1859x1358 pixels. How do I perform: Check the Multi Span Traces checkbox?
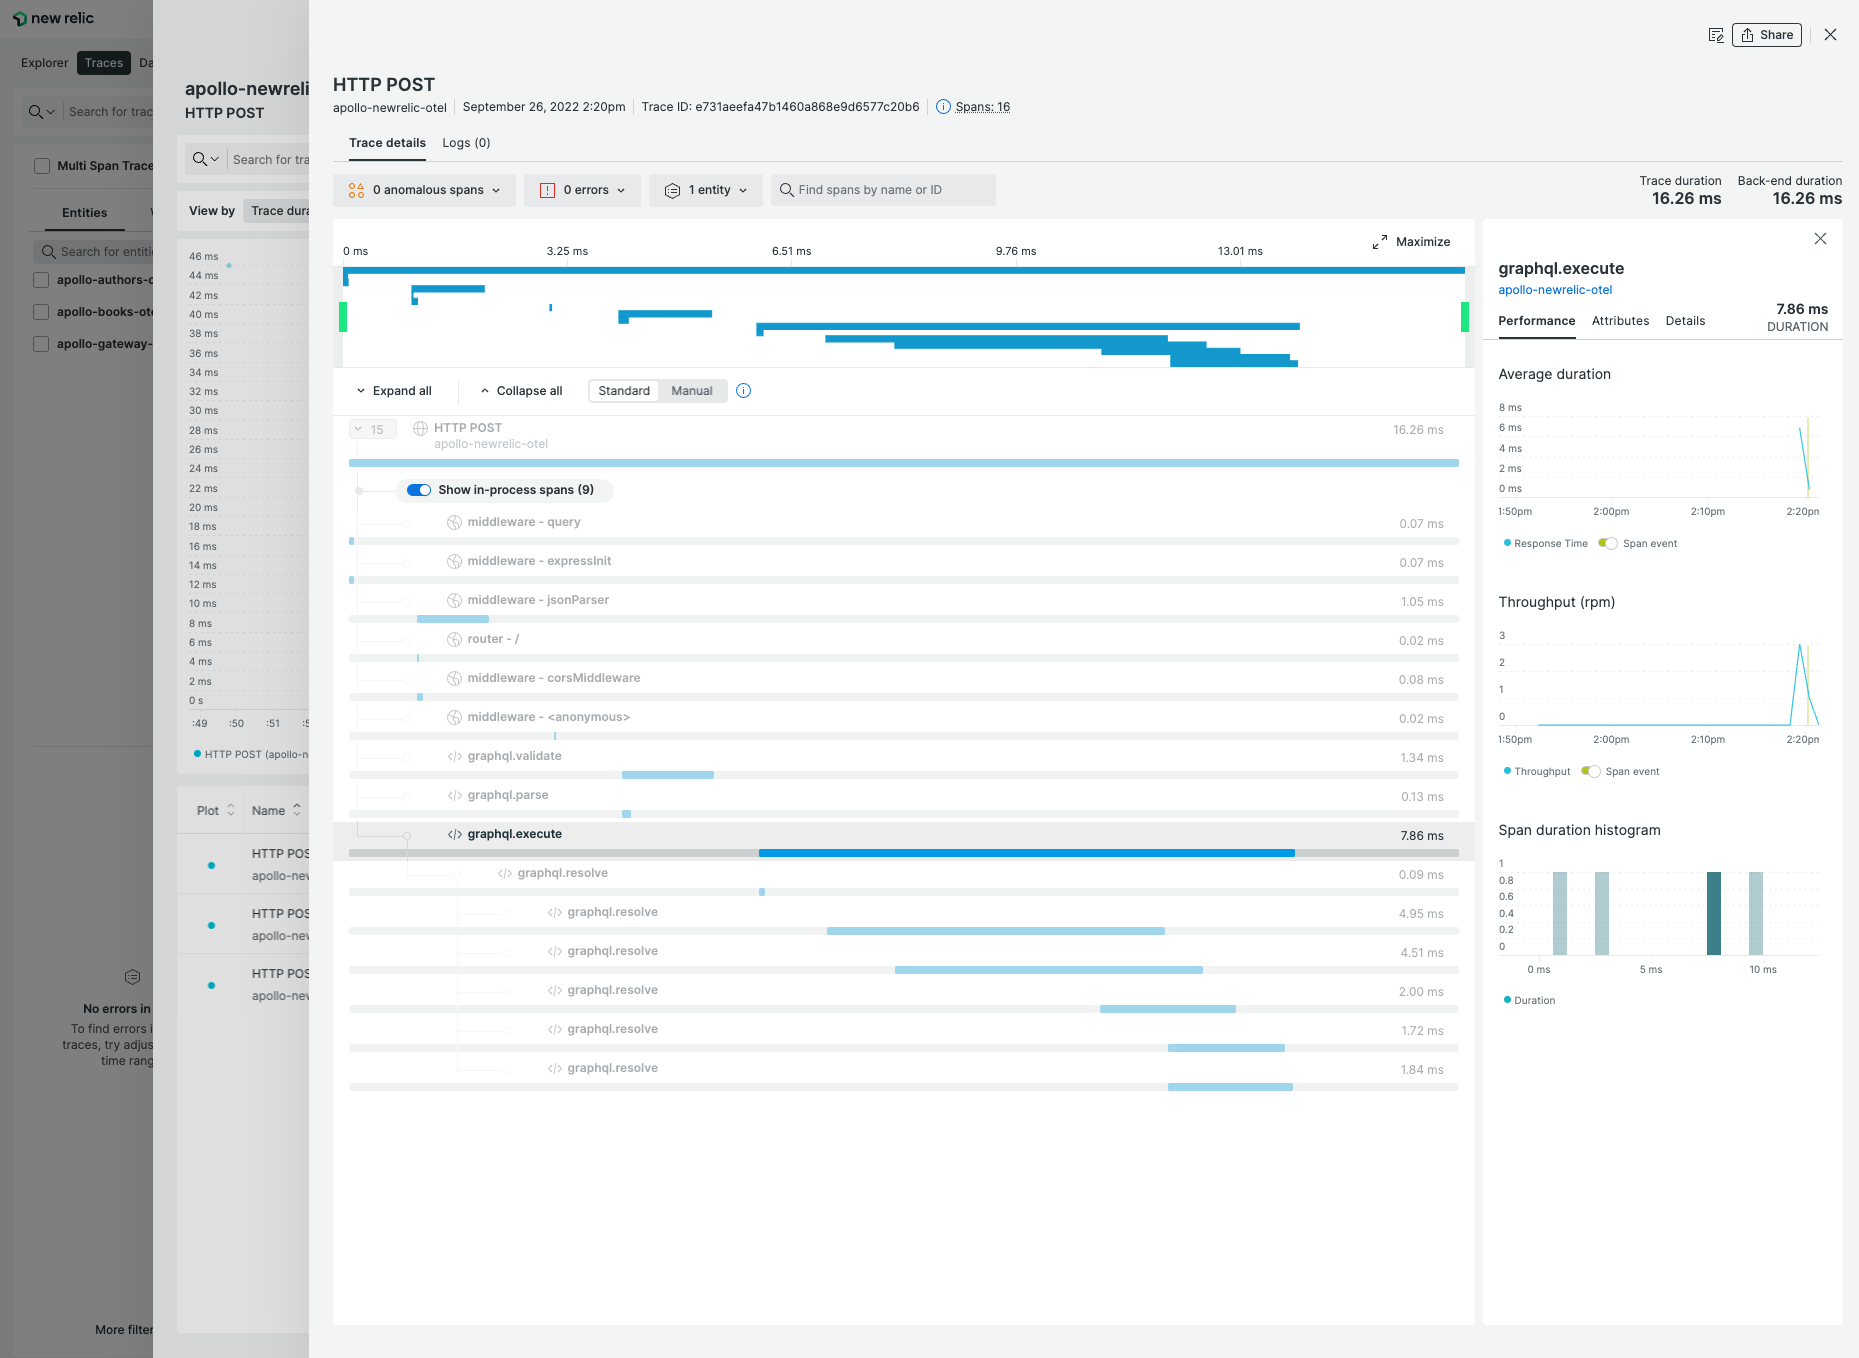click(x=41, y=165)
